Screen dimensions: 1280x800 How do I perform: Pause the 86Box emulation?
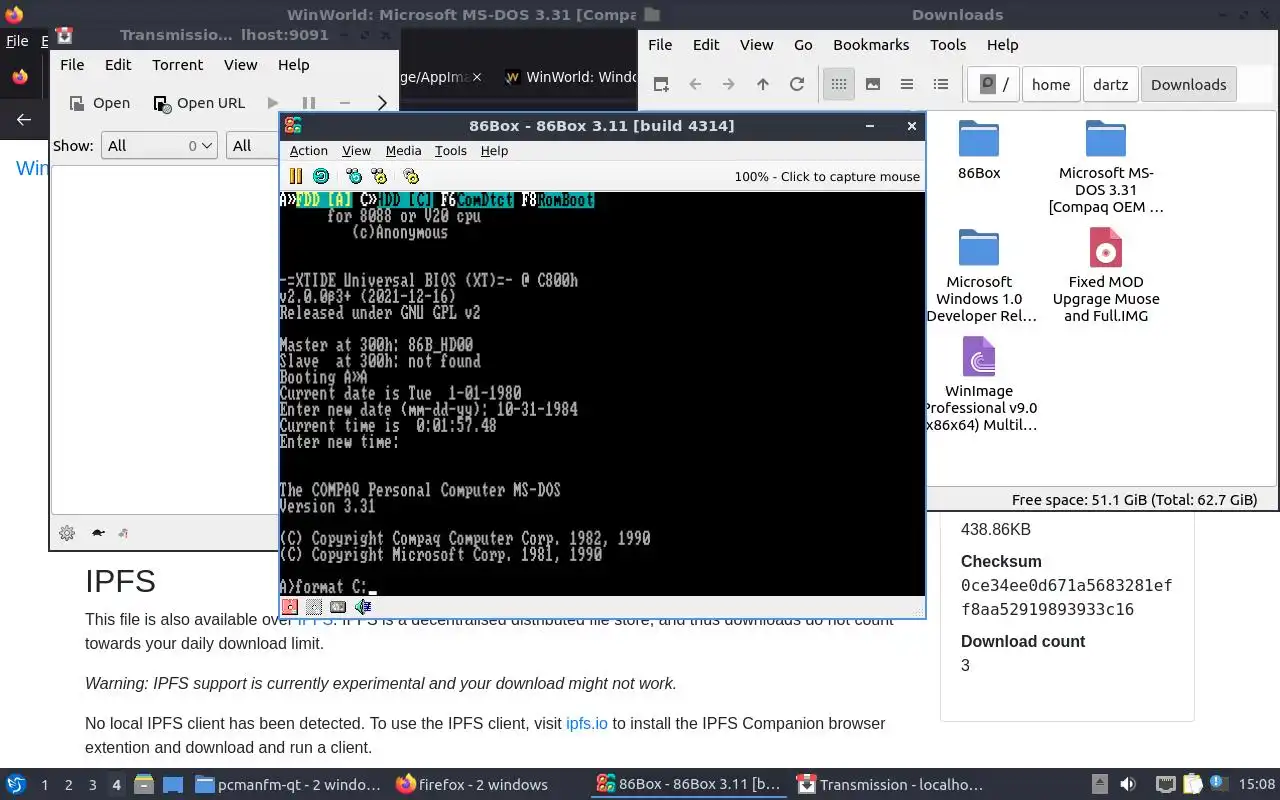[x=295, y=176]
